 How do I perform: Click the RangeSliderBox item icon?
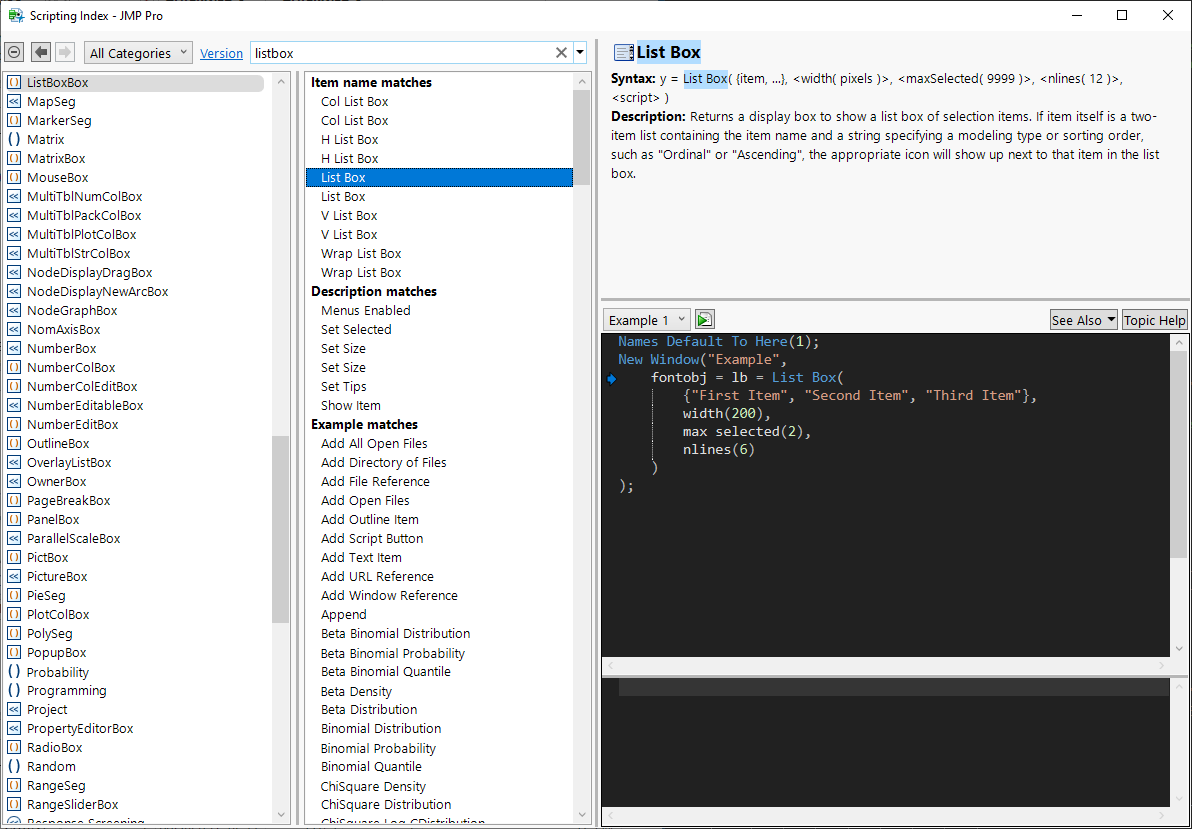click(x=14, y=805)
